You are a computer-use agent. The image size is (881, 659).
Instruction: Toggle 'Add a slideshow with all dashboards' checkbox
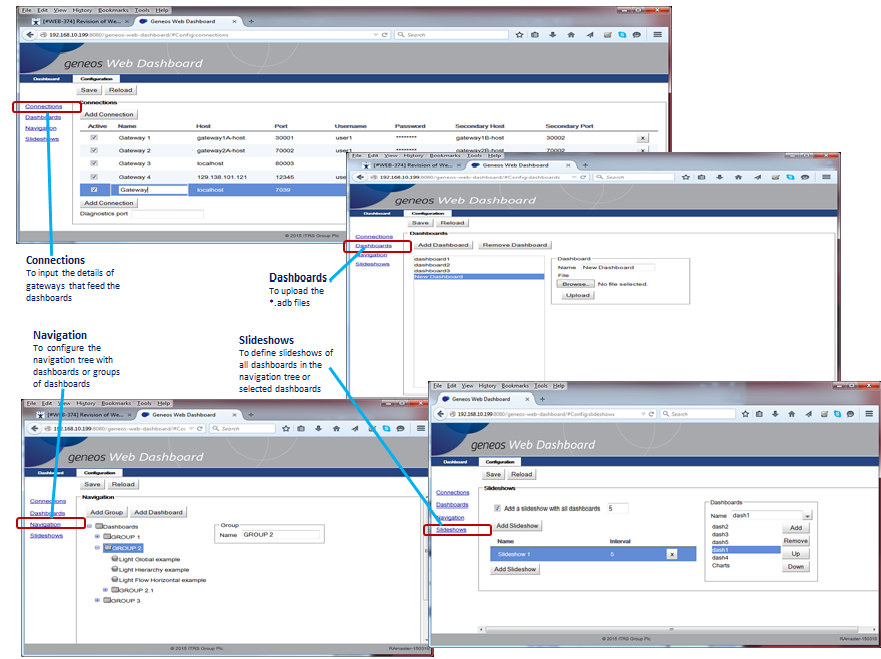(x=497, y=508)
